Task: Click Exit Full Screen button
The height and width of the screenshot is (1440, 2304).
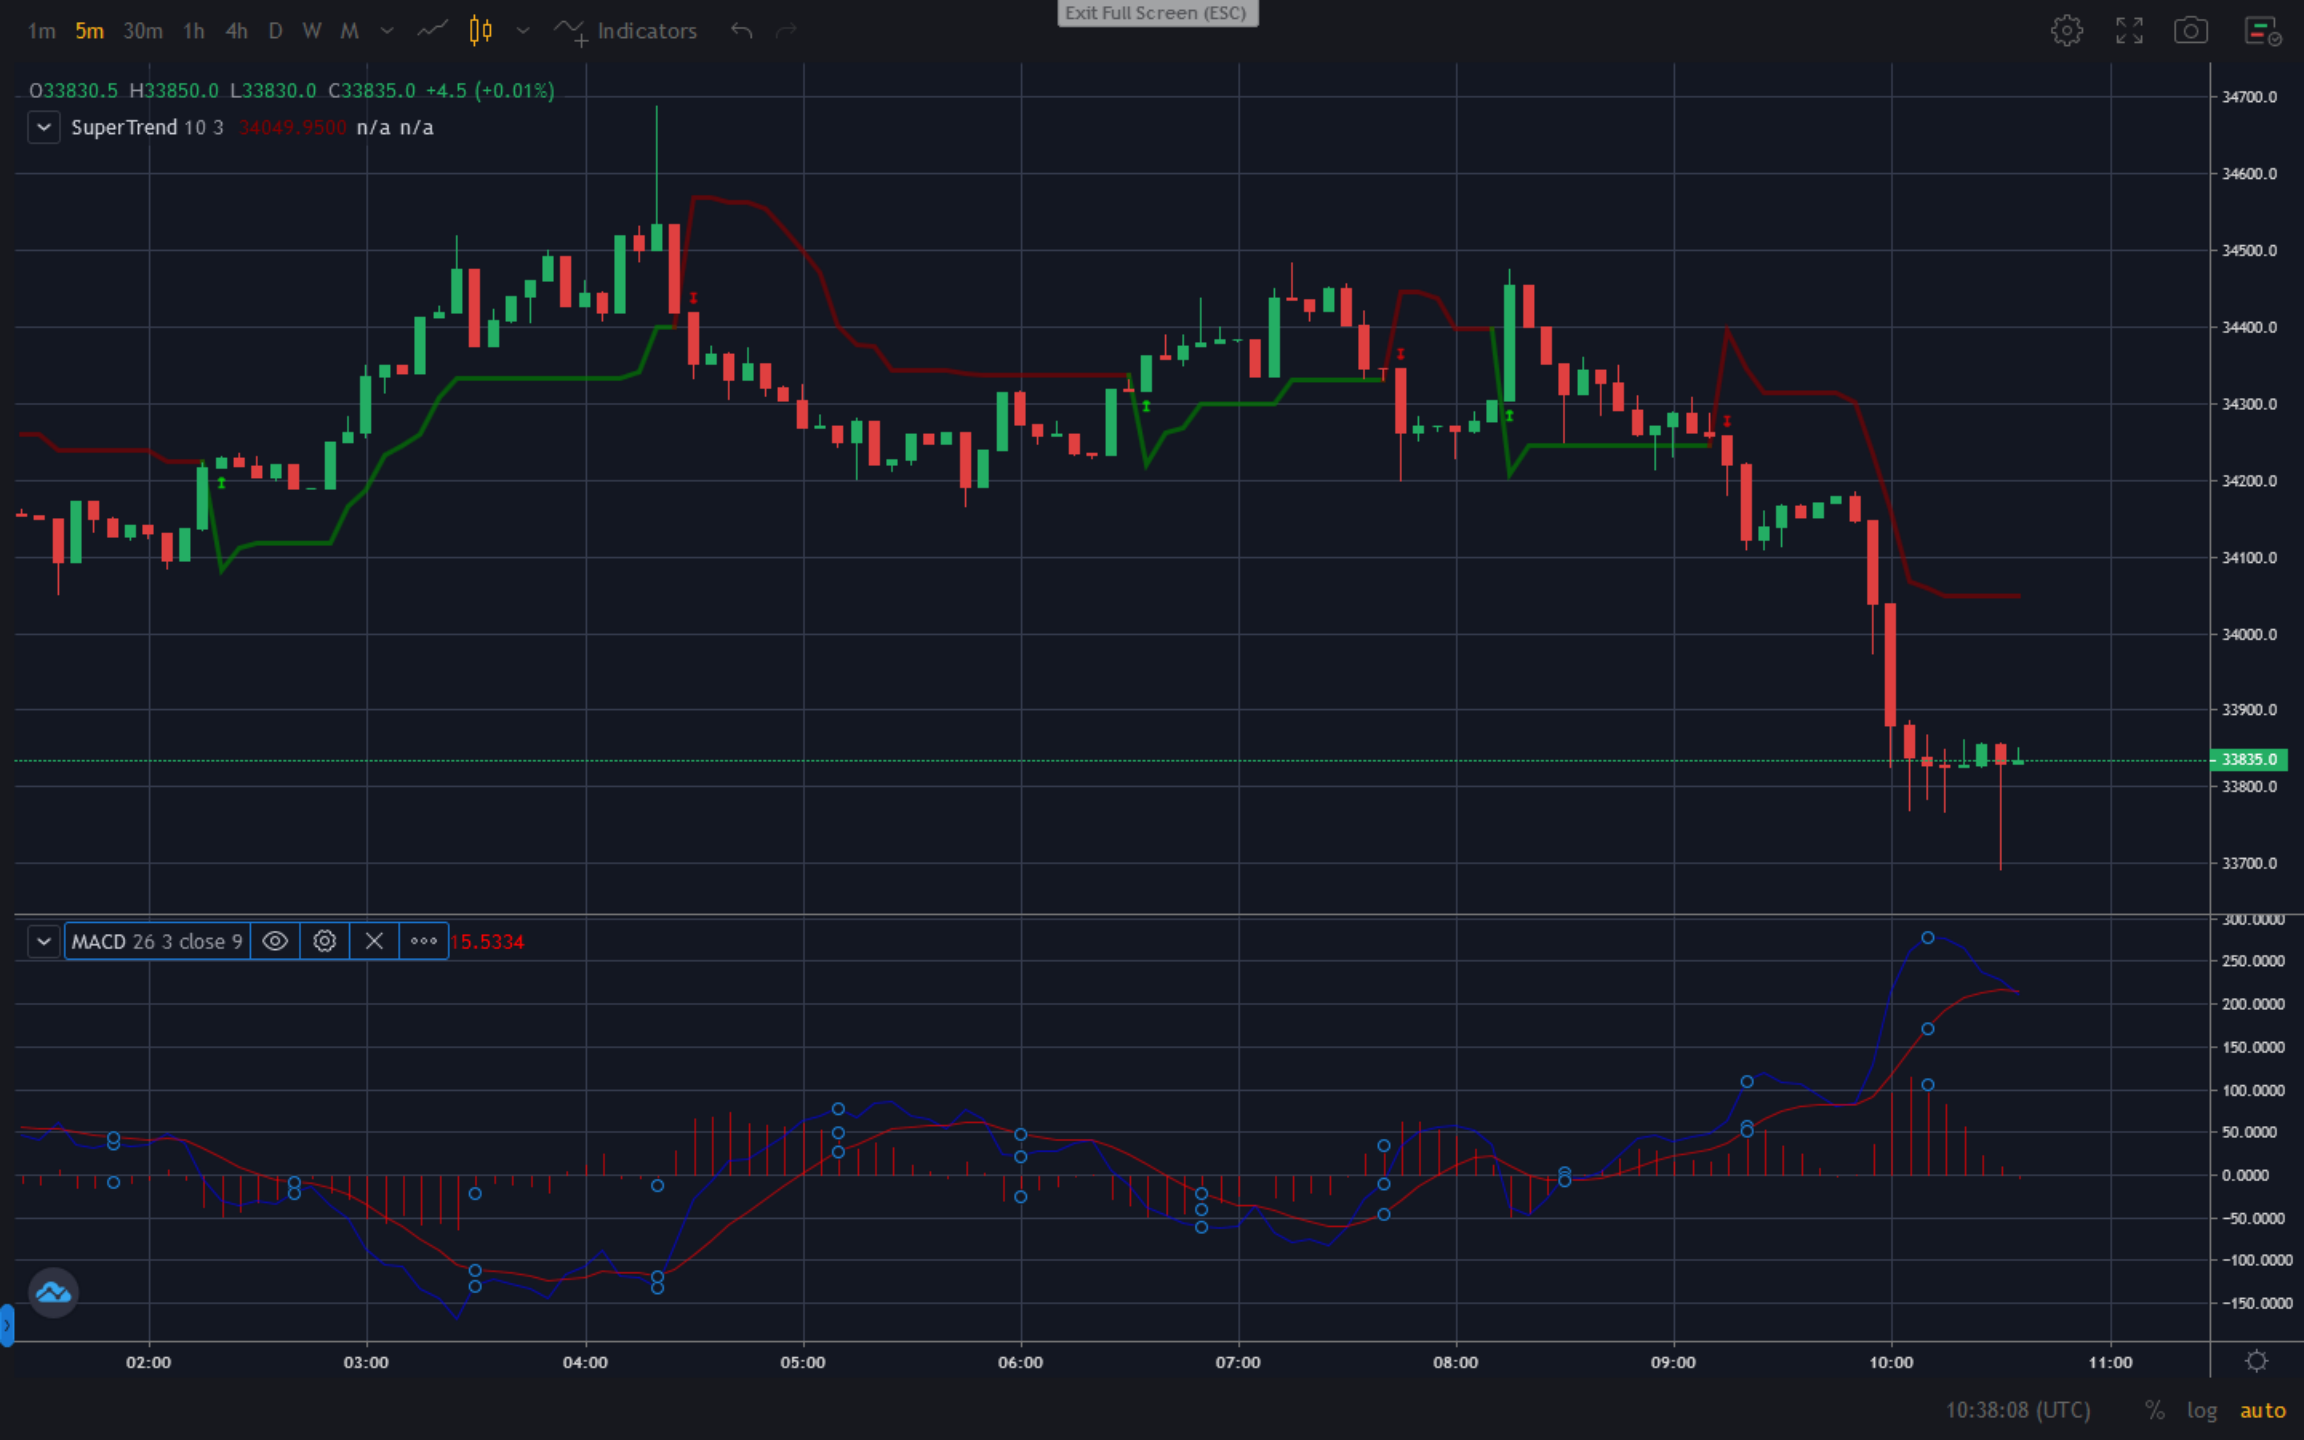Action: tap(1157, 13)
